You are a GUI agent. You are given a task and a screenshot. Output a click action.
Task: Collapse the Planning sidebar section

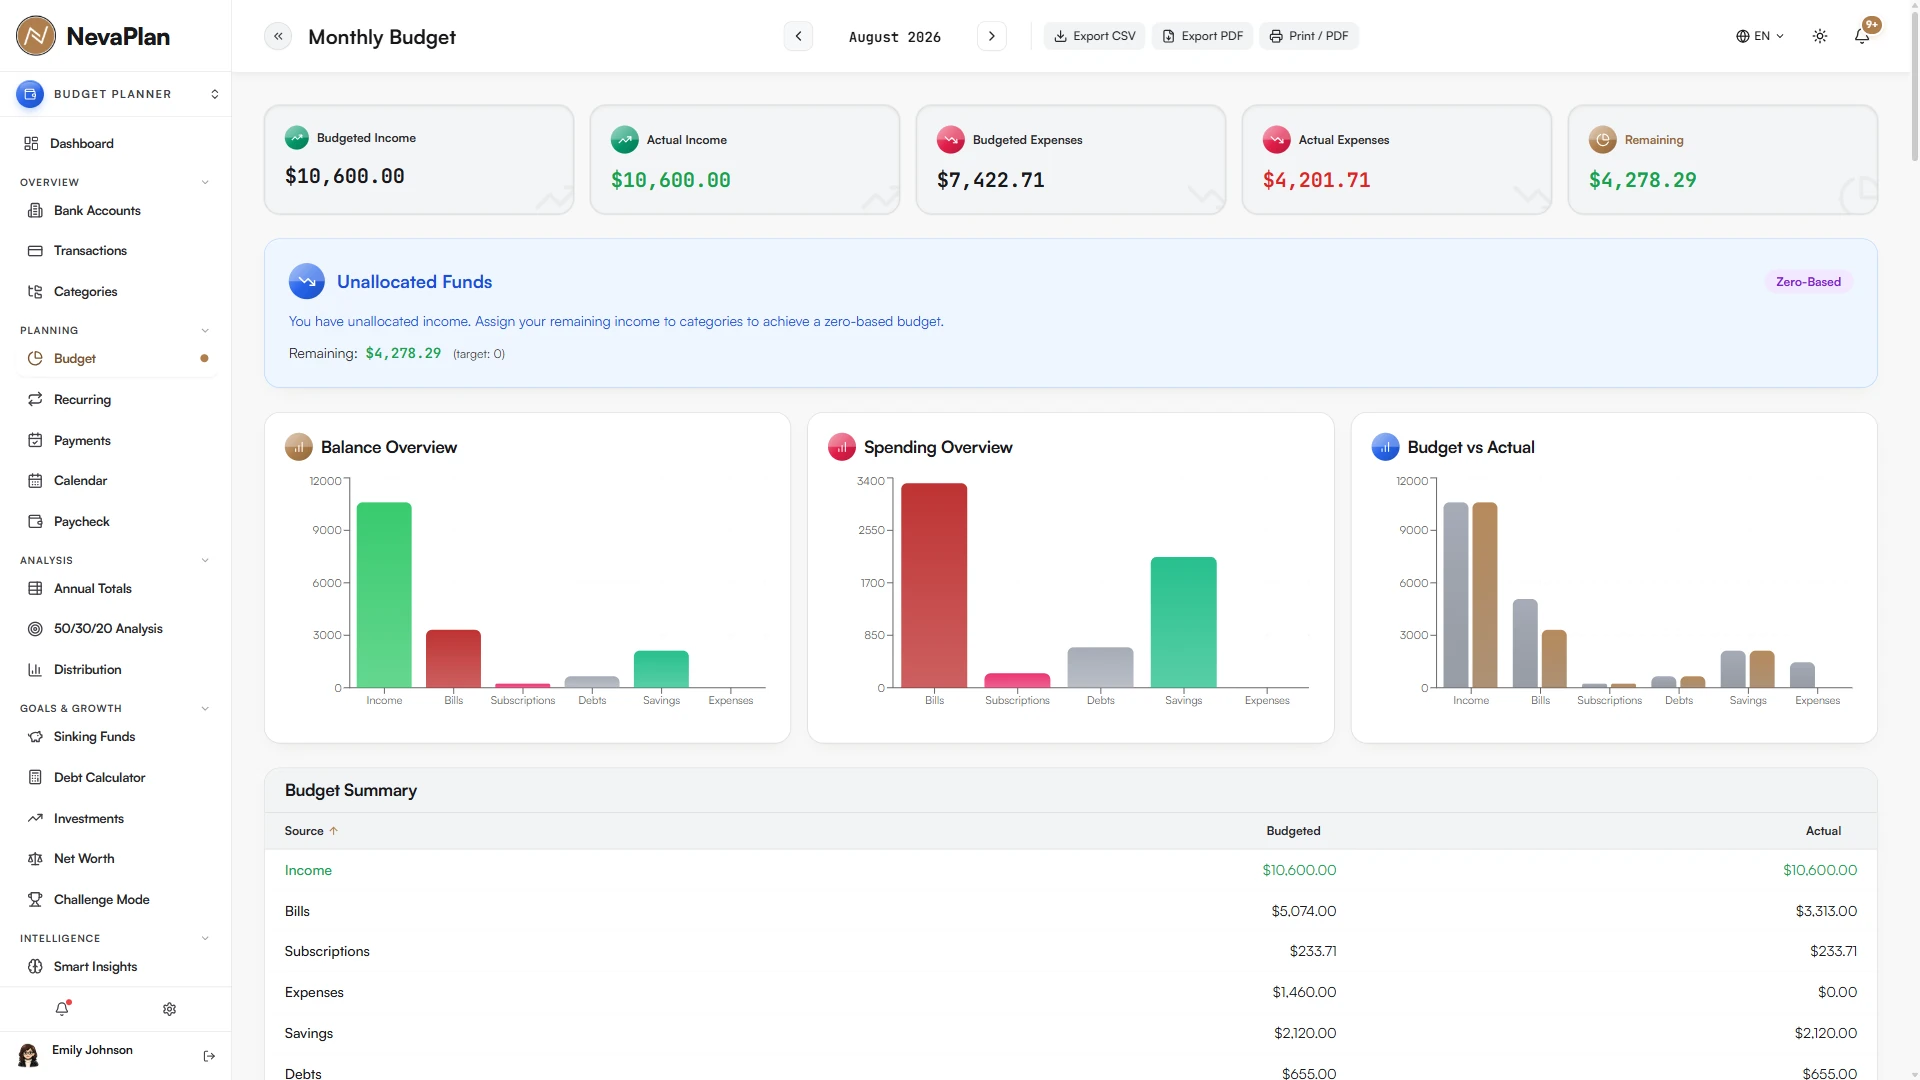tap(205, 330)
